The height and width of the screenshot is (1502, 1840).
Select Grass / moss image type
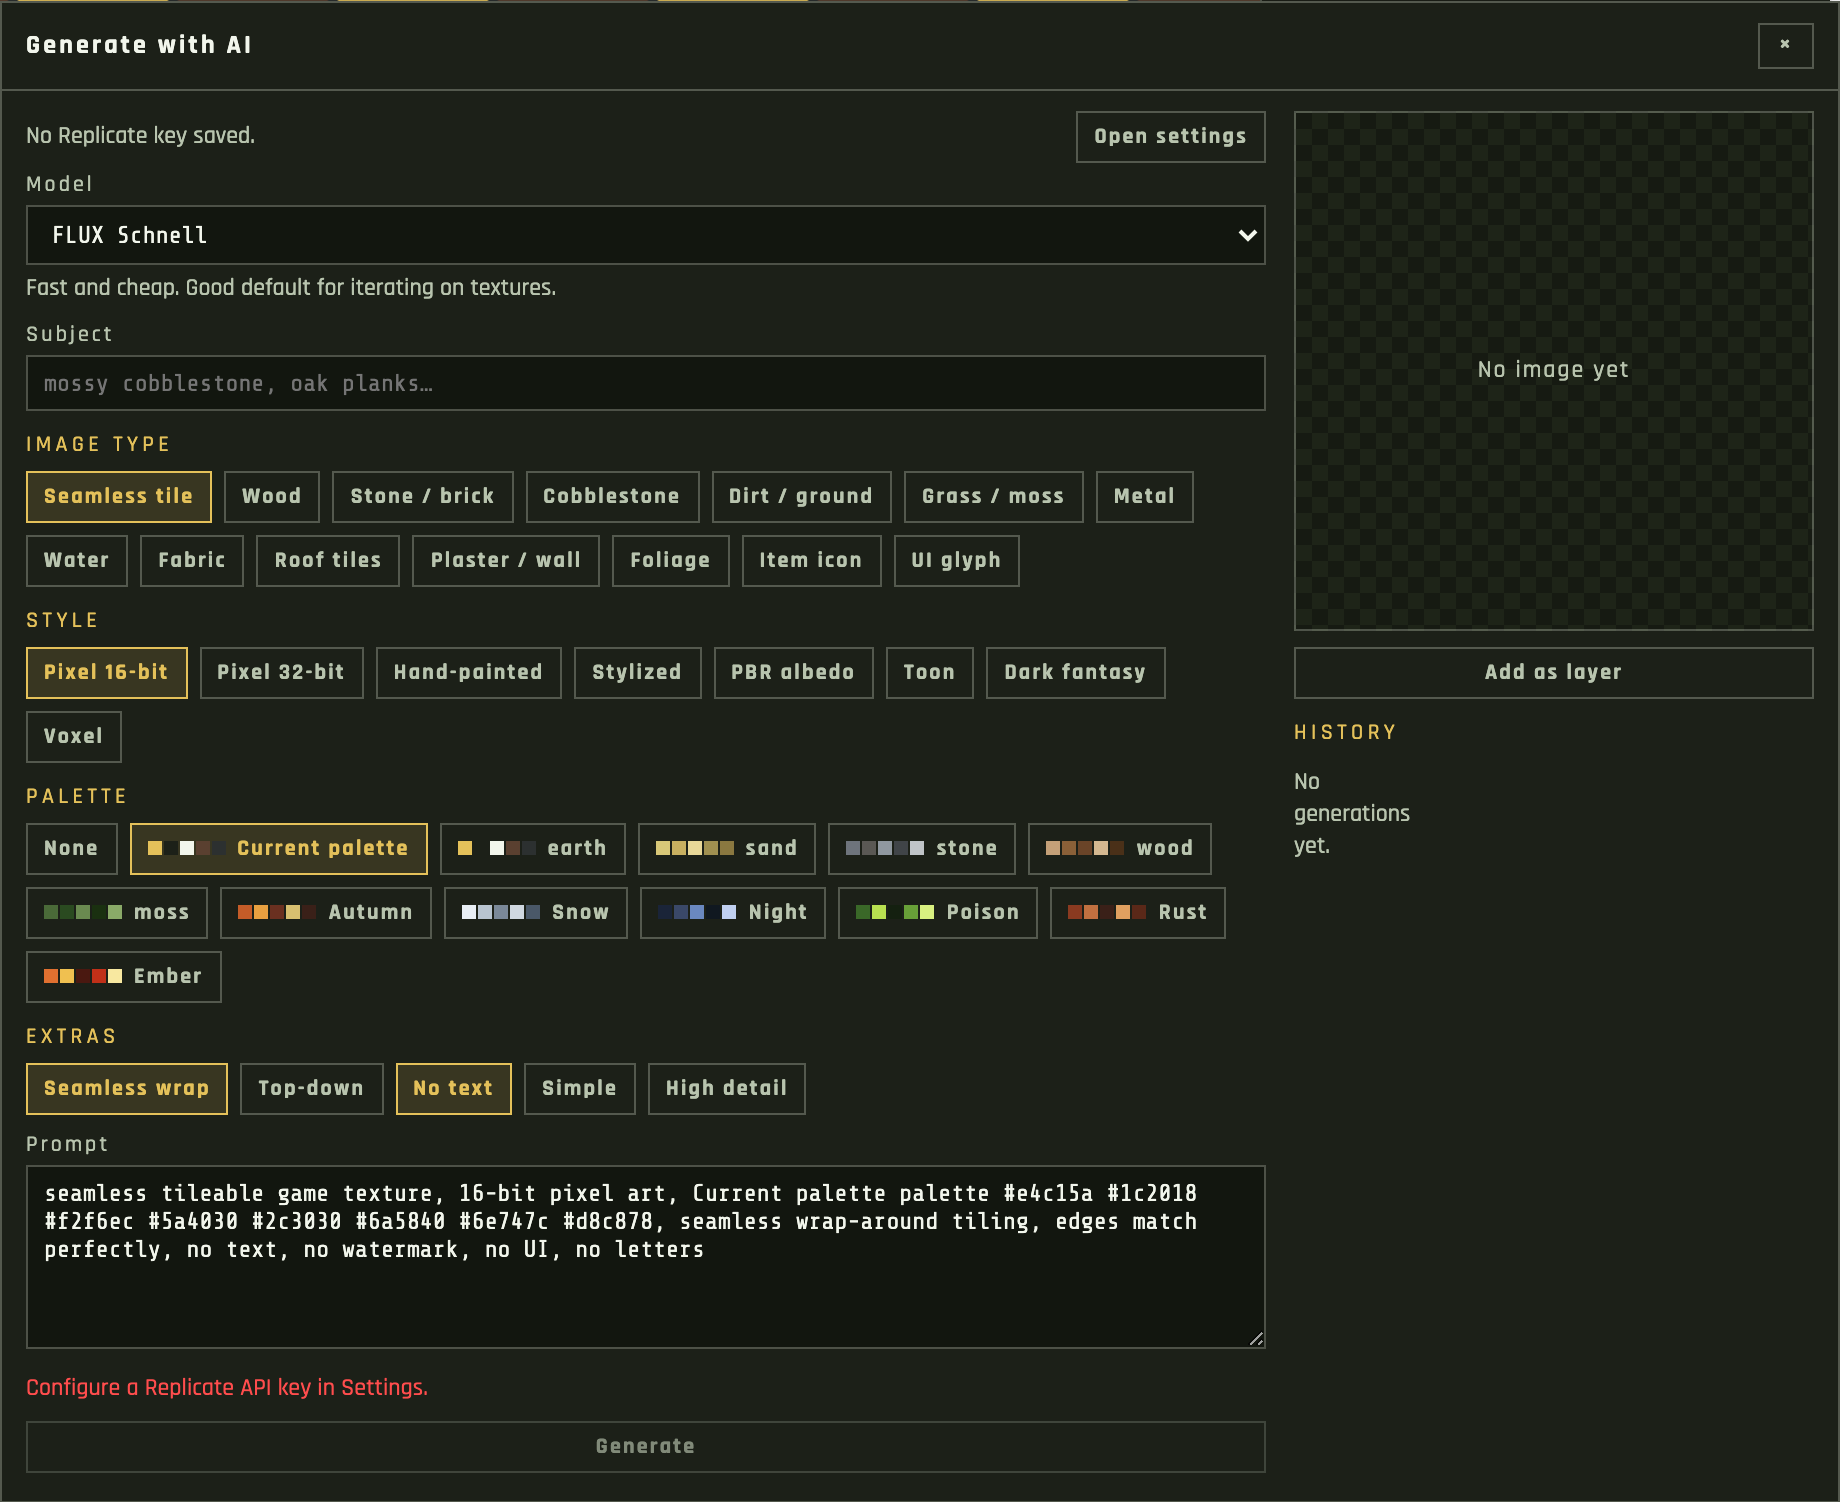point(993,496)
